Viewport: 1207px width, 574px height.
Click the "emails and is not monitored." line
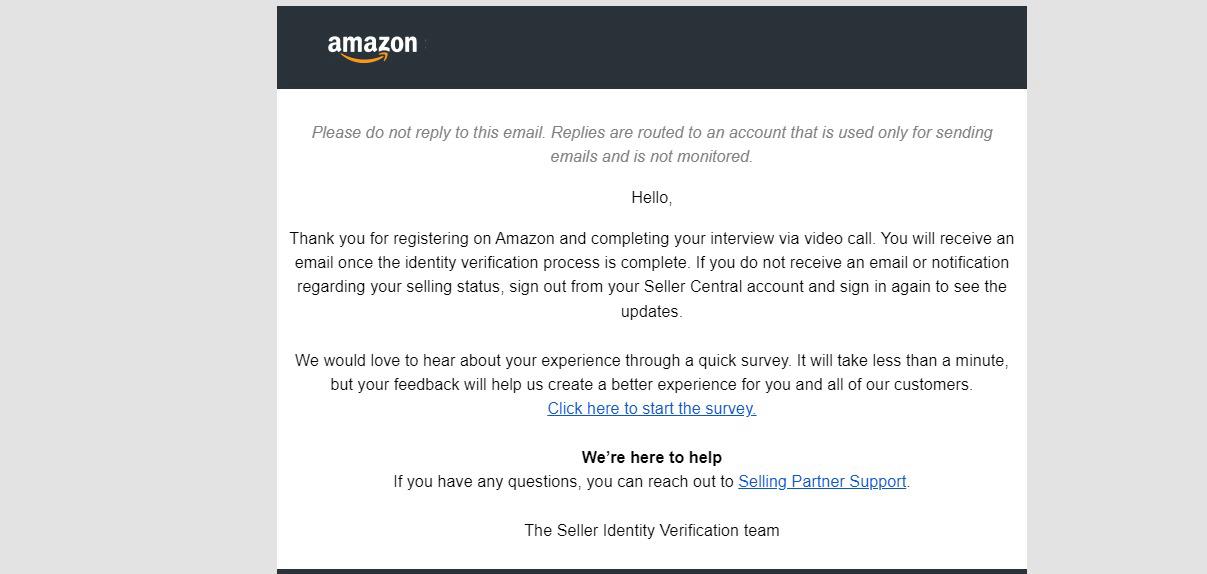tap(651, 156)
